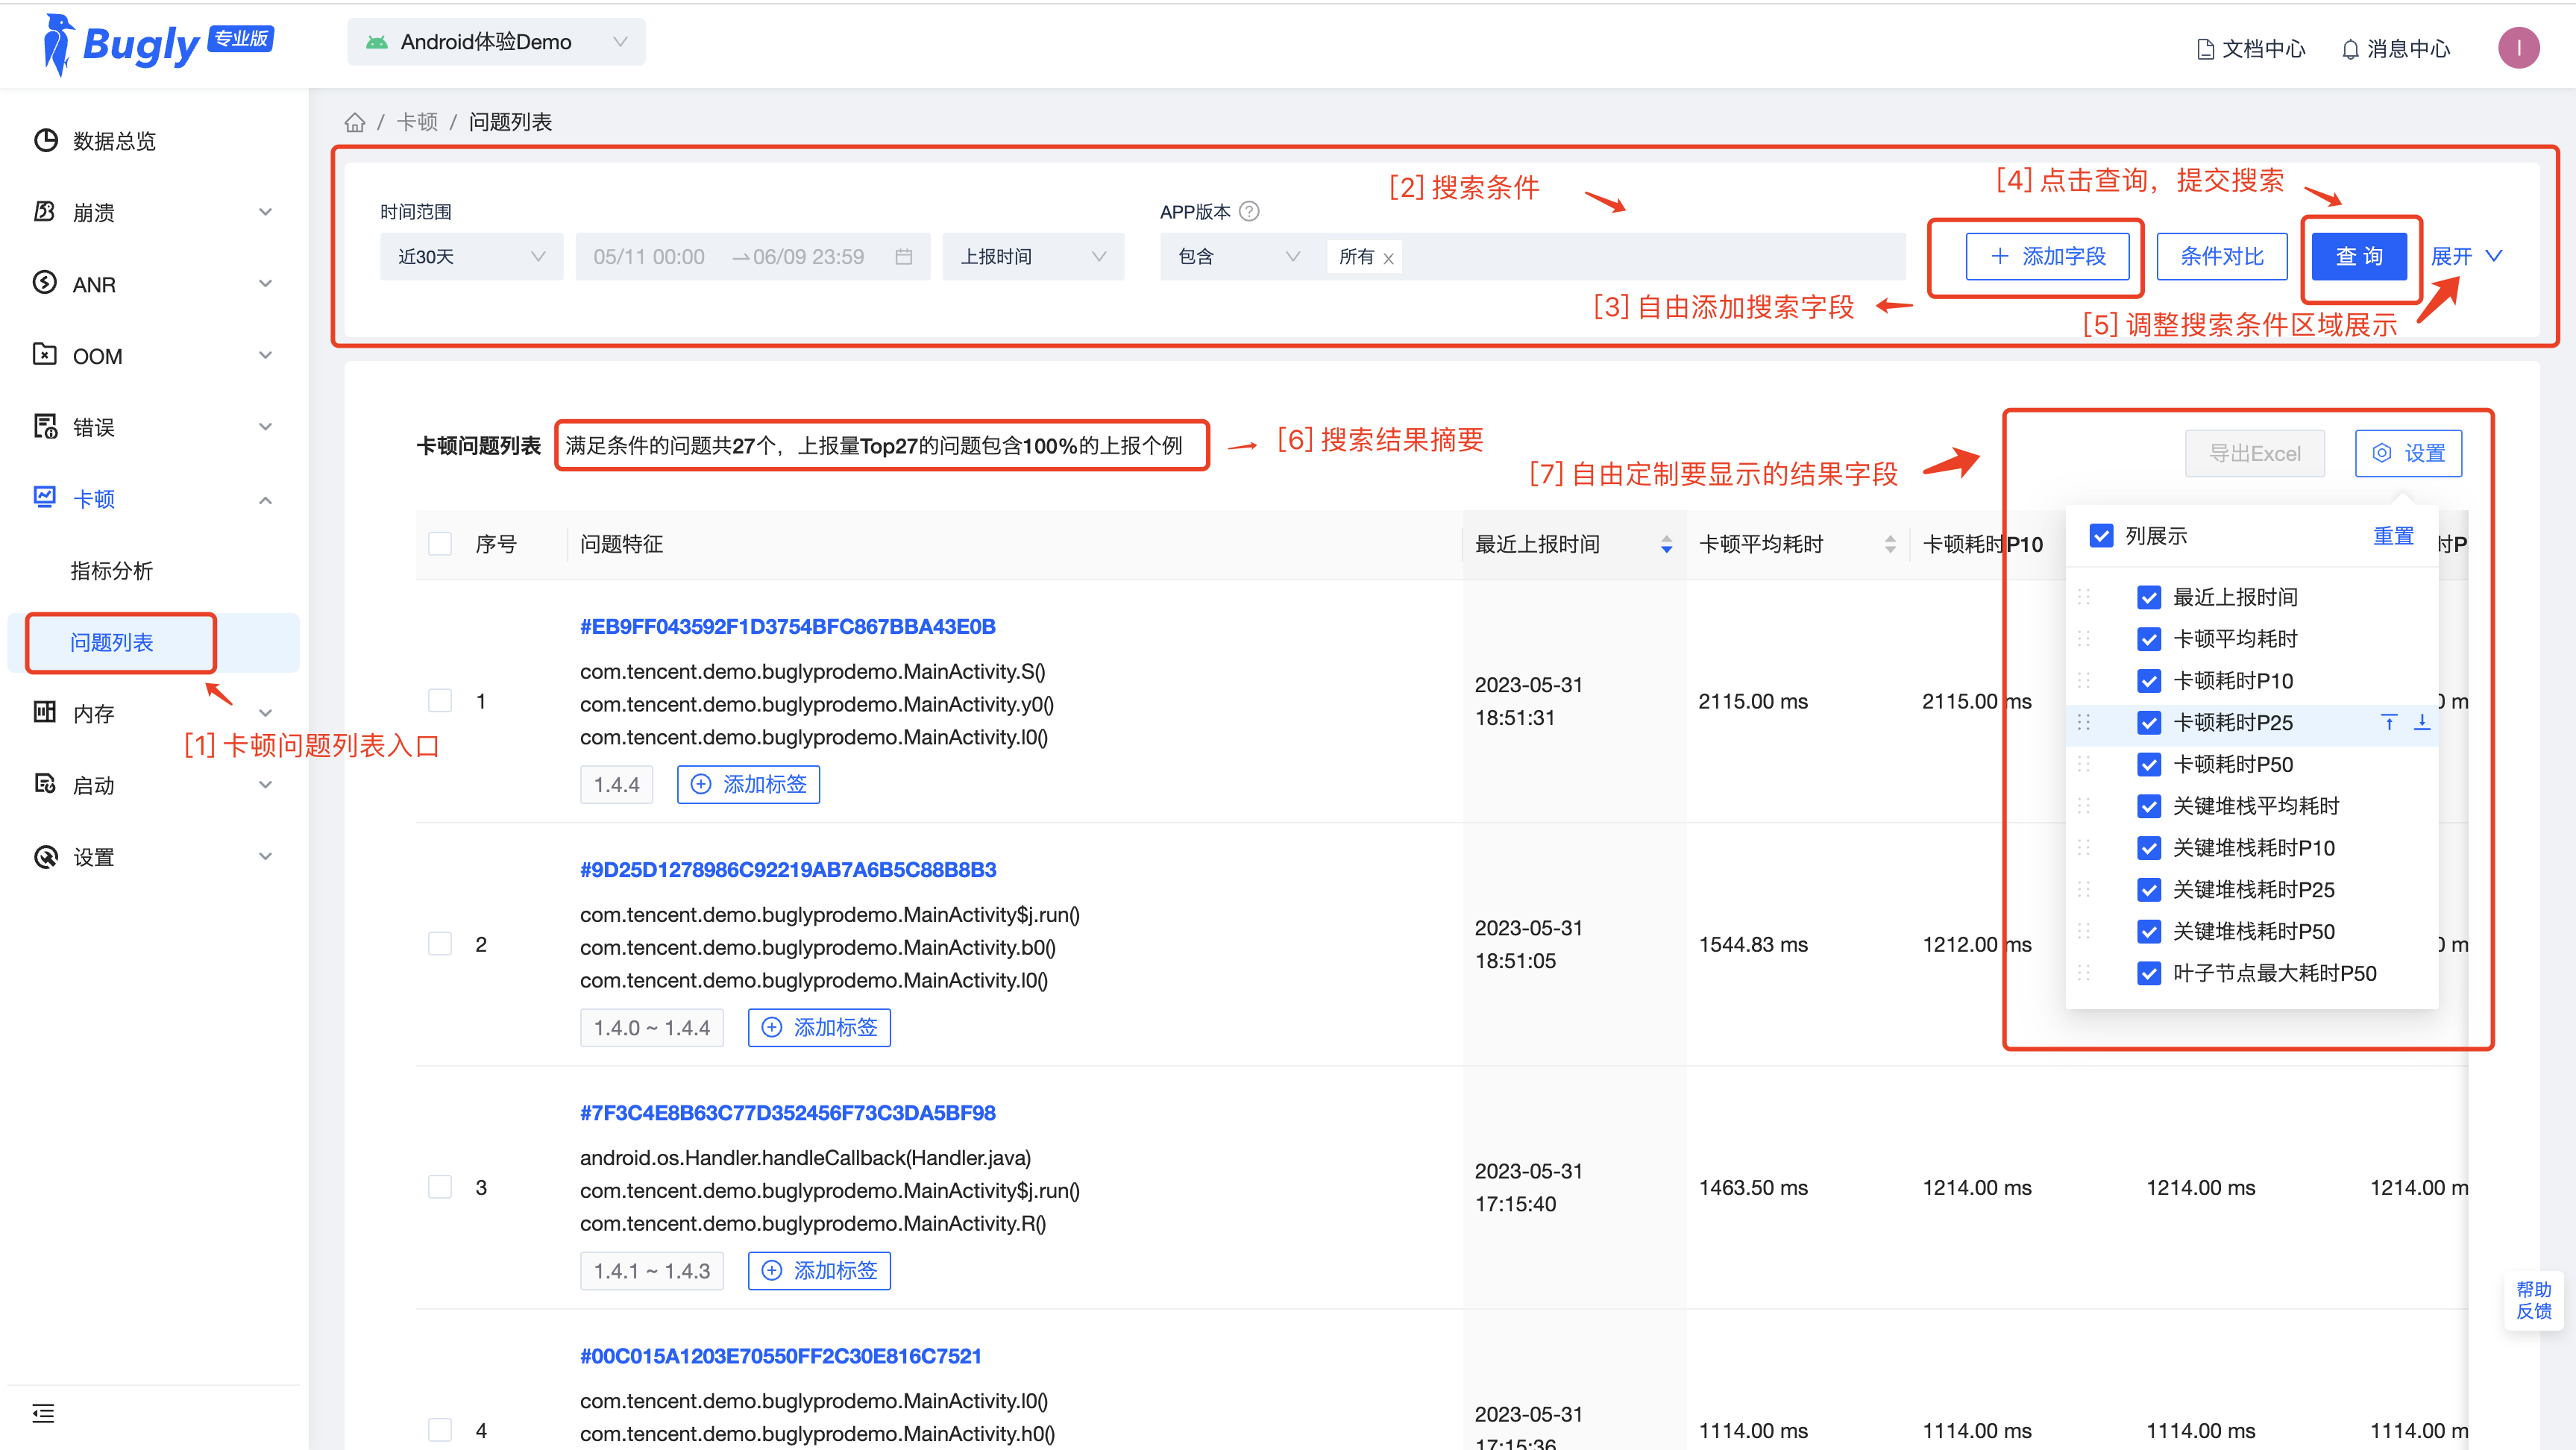
Task: Open the 包含 condition dropdown
Action: point(1238,257)
